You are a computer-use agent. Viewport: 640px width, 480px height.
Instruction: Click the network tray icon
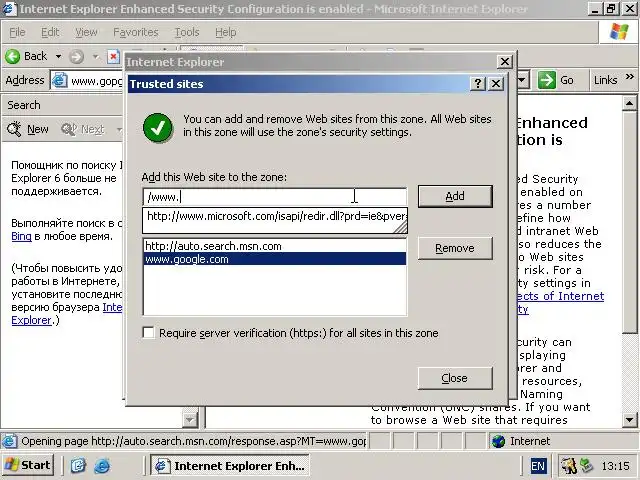click(586, 465)
